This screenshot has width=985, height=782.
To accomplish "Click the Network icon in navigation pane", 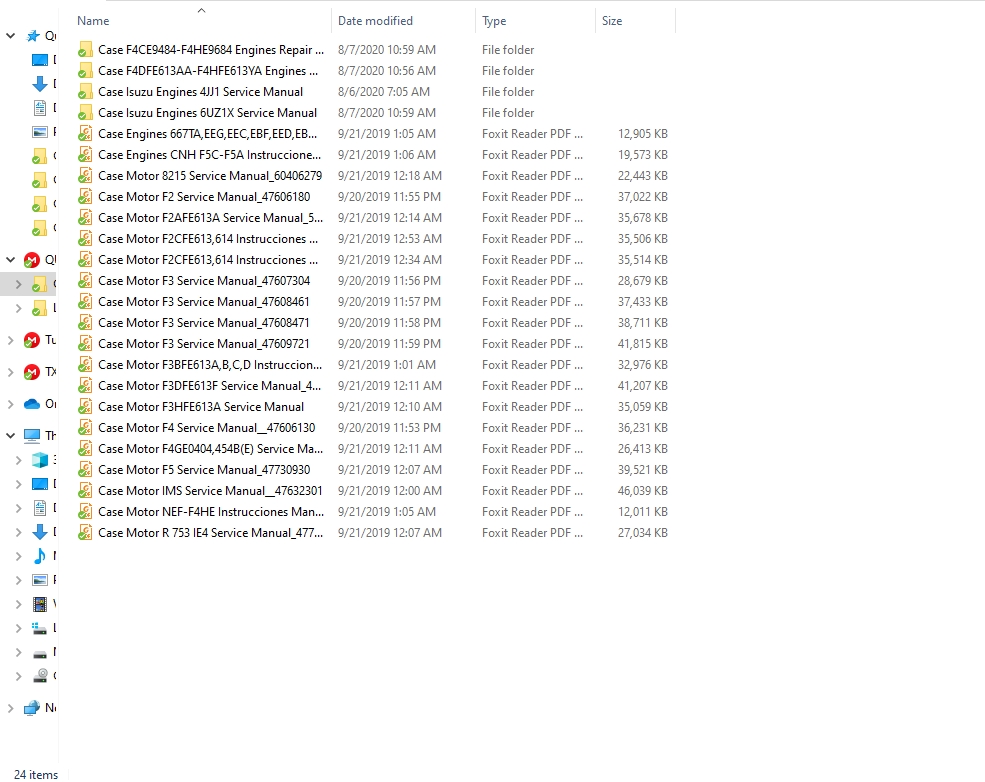I will pyautogui.click(x=32, y=708).
